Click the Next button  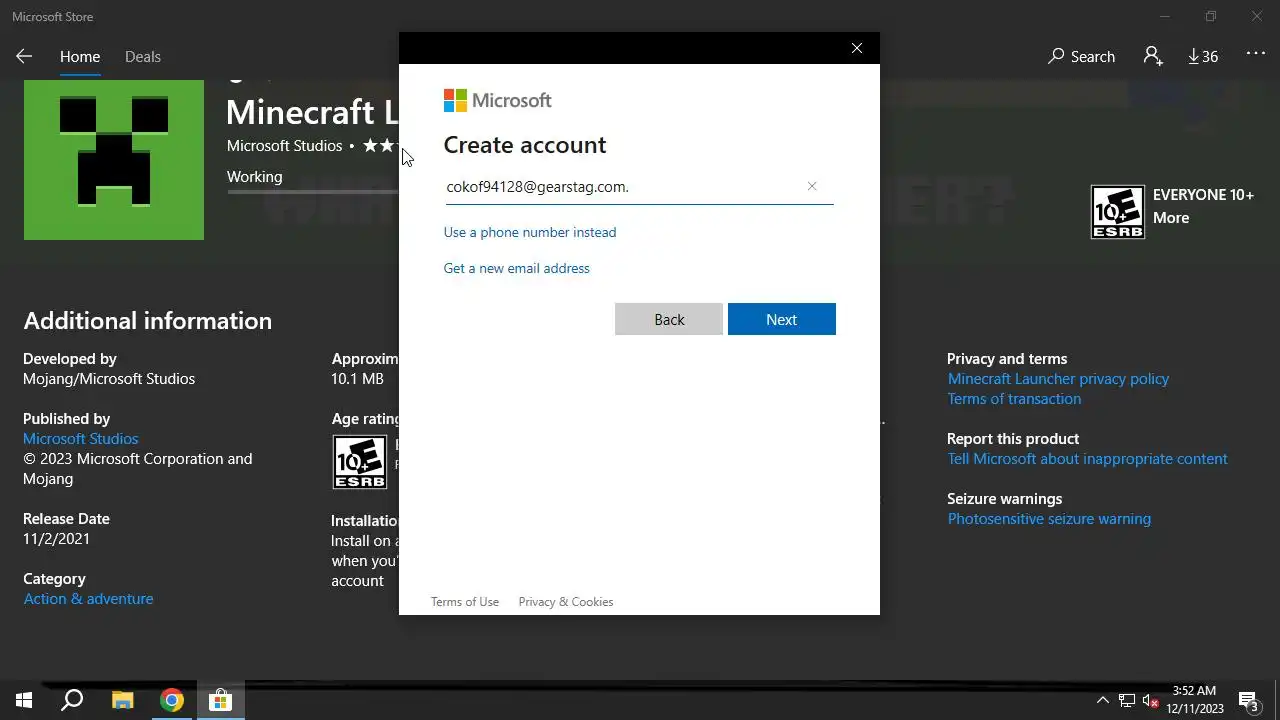click(782, 319)
